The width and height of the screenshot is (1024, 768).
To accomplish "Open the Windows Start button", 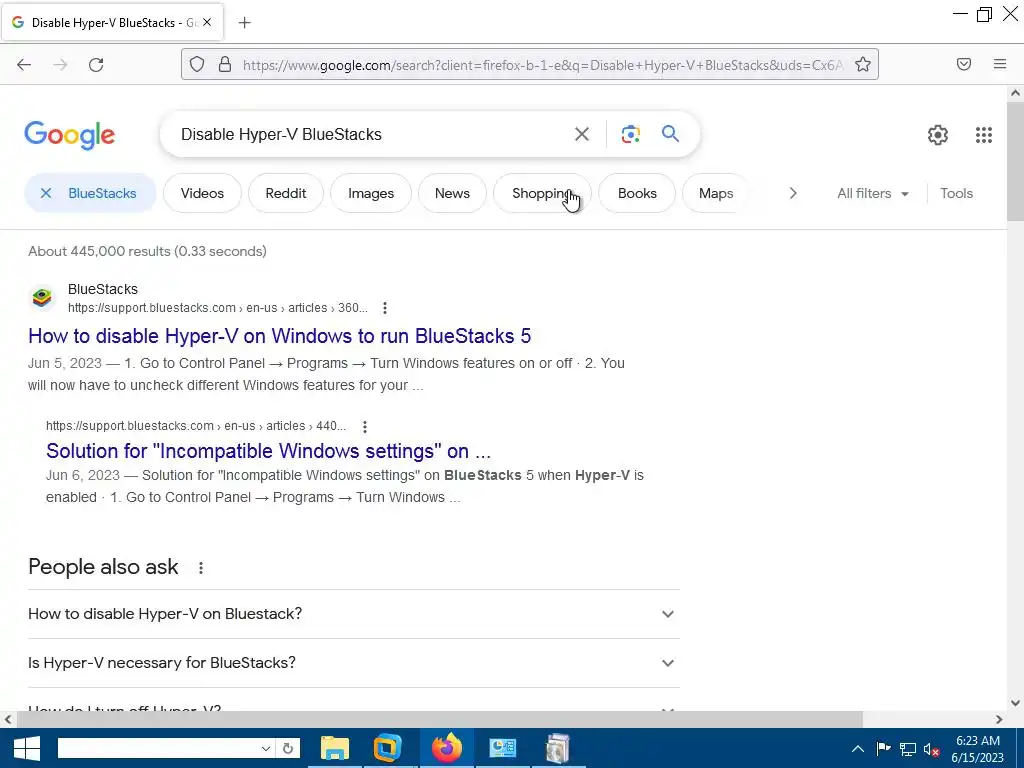I will pyautogui.click(x=27, y=748).
